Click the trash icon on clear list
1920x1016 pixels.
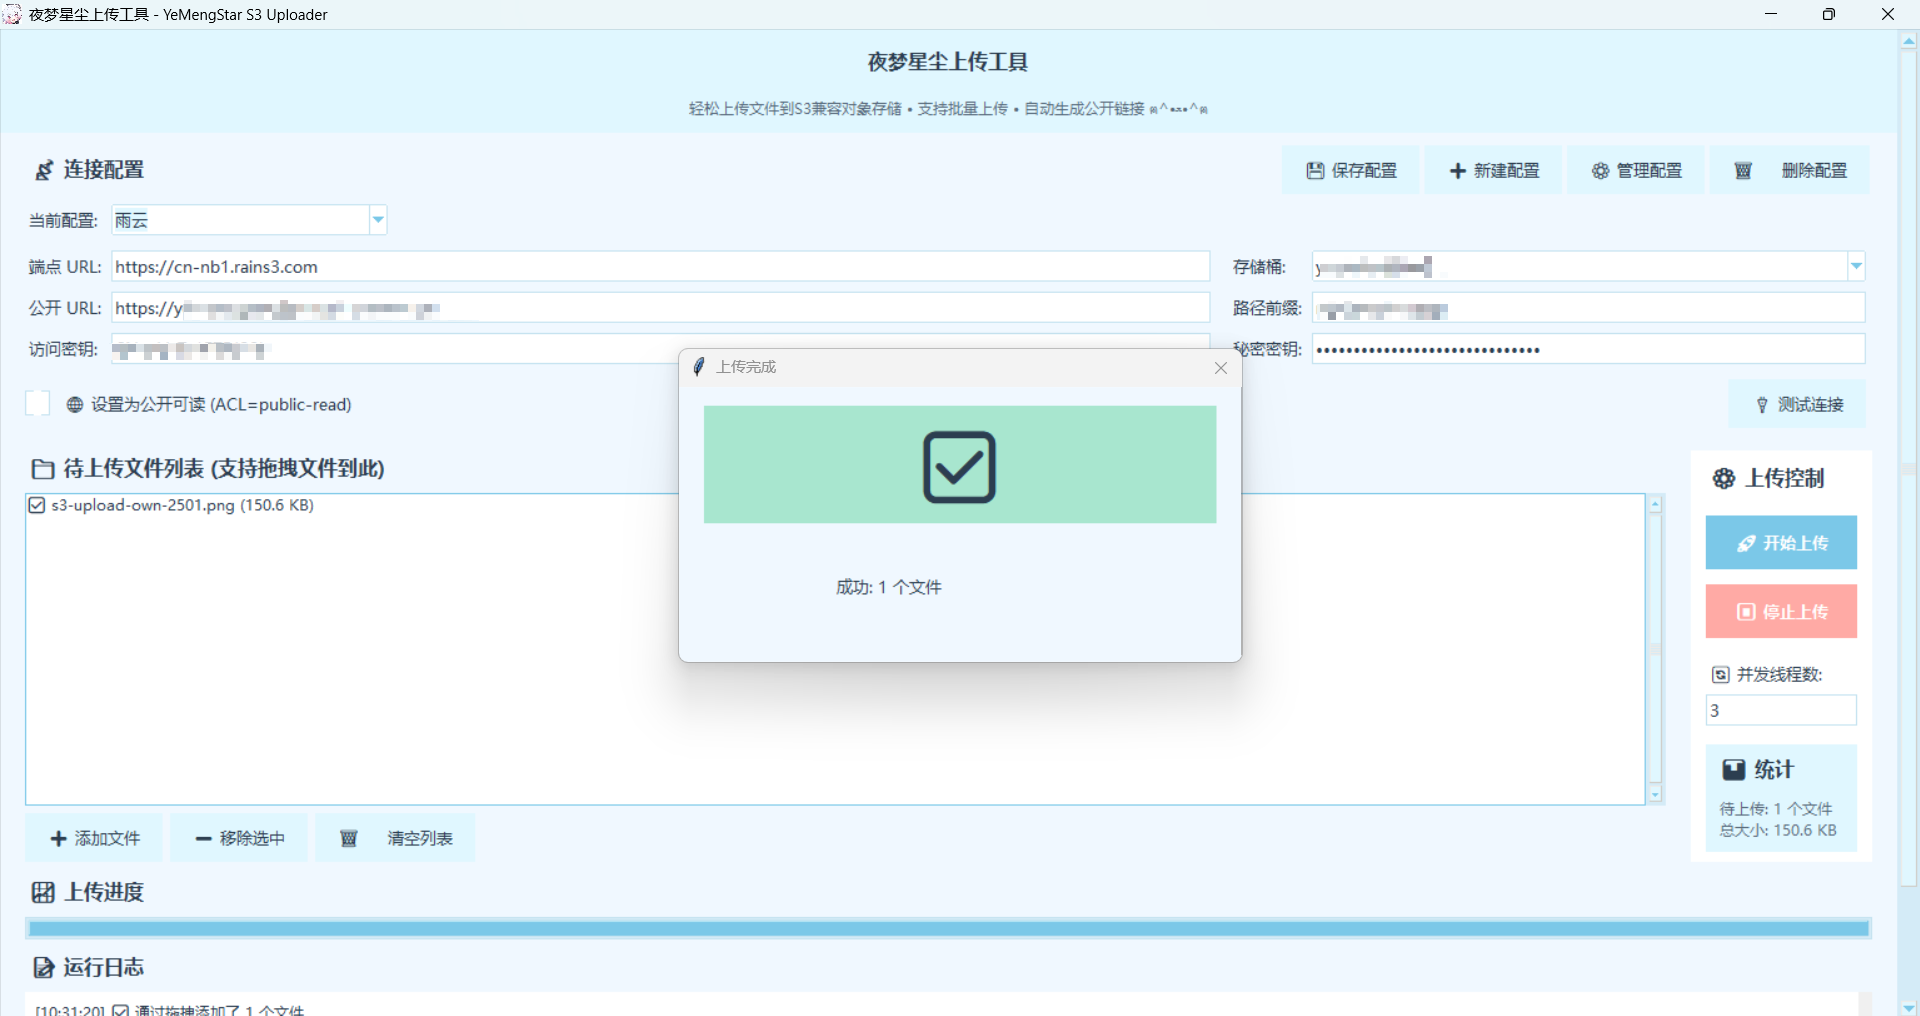click(348, 838)
